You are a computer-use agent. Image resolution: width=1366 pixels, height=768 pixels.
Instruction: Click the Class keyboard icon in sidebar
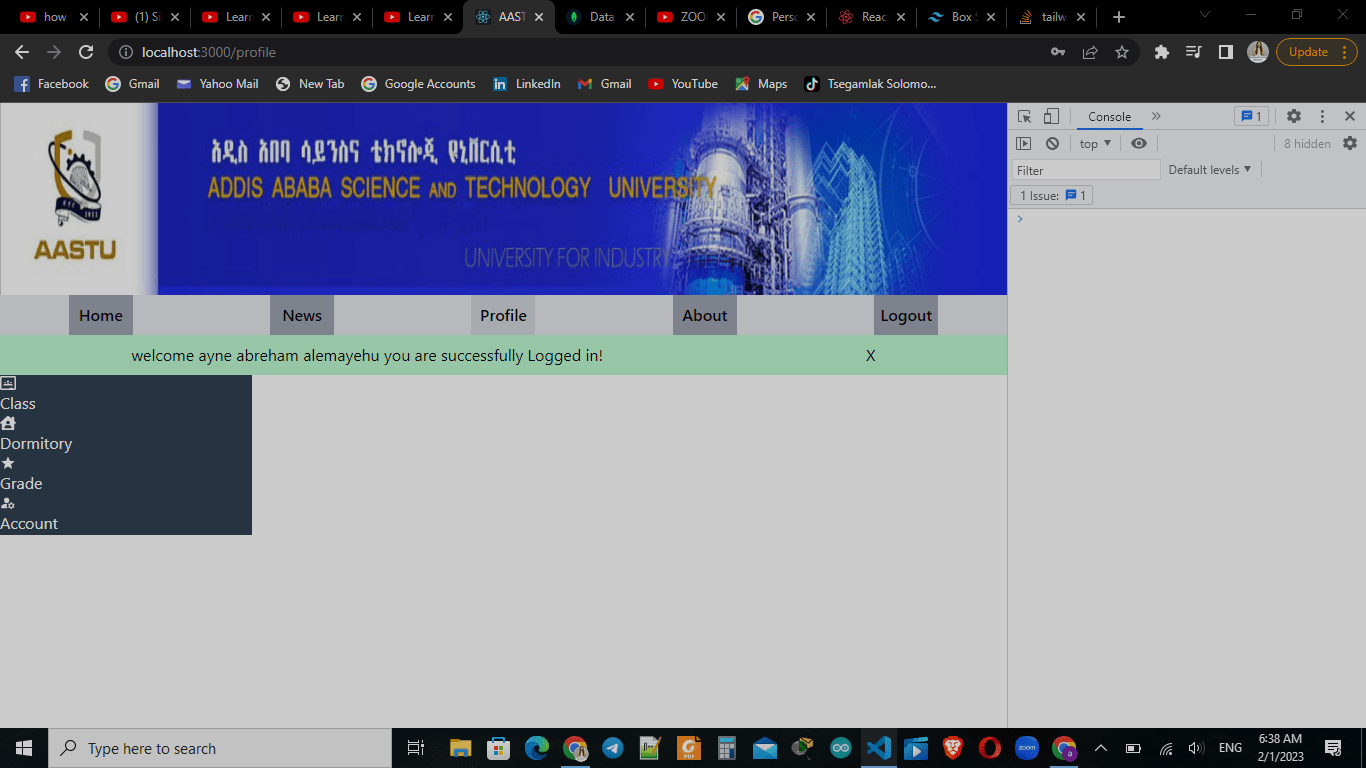point(8,383)
